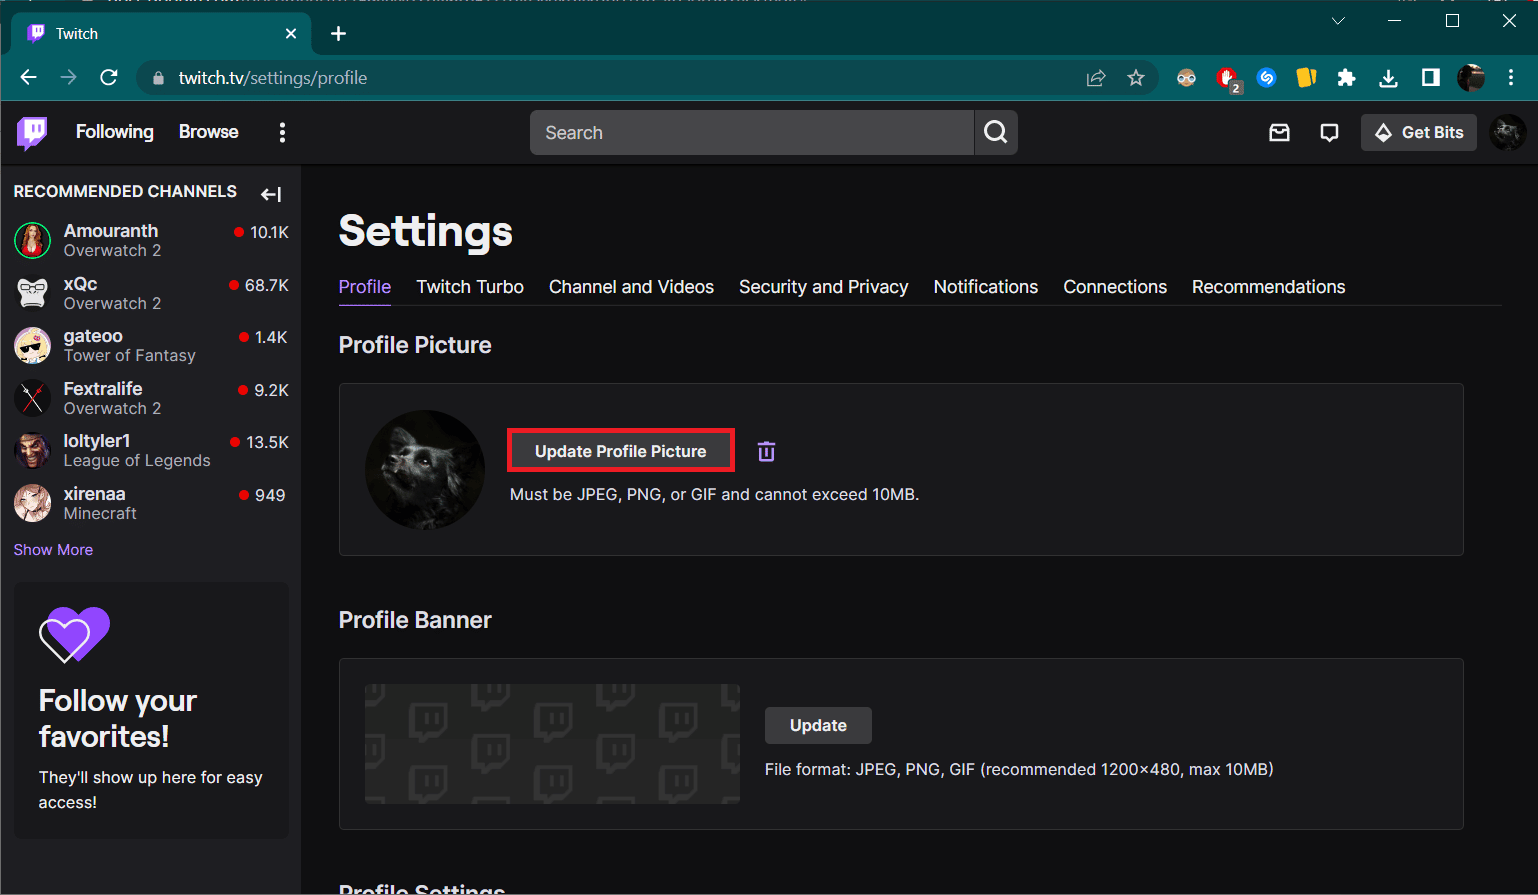Click the yellow extension icon in toolbar

point(1306,78)
